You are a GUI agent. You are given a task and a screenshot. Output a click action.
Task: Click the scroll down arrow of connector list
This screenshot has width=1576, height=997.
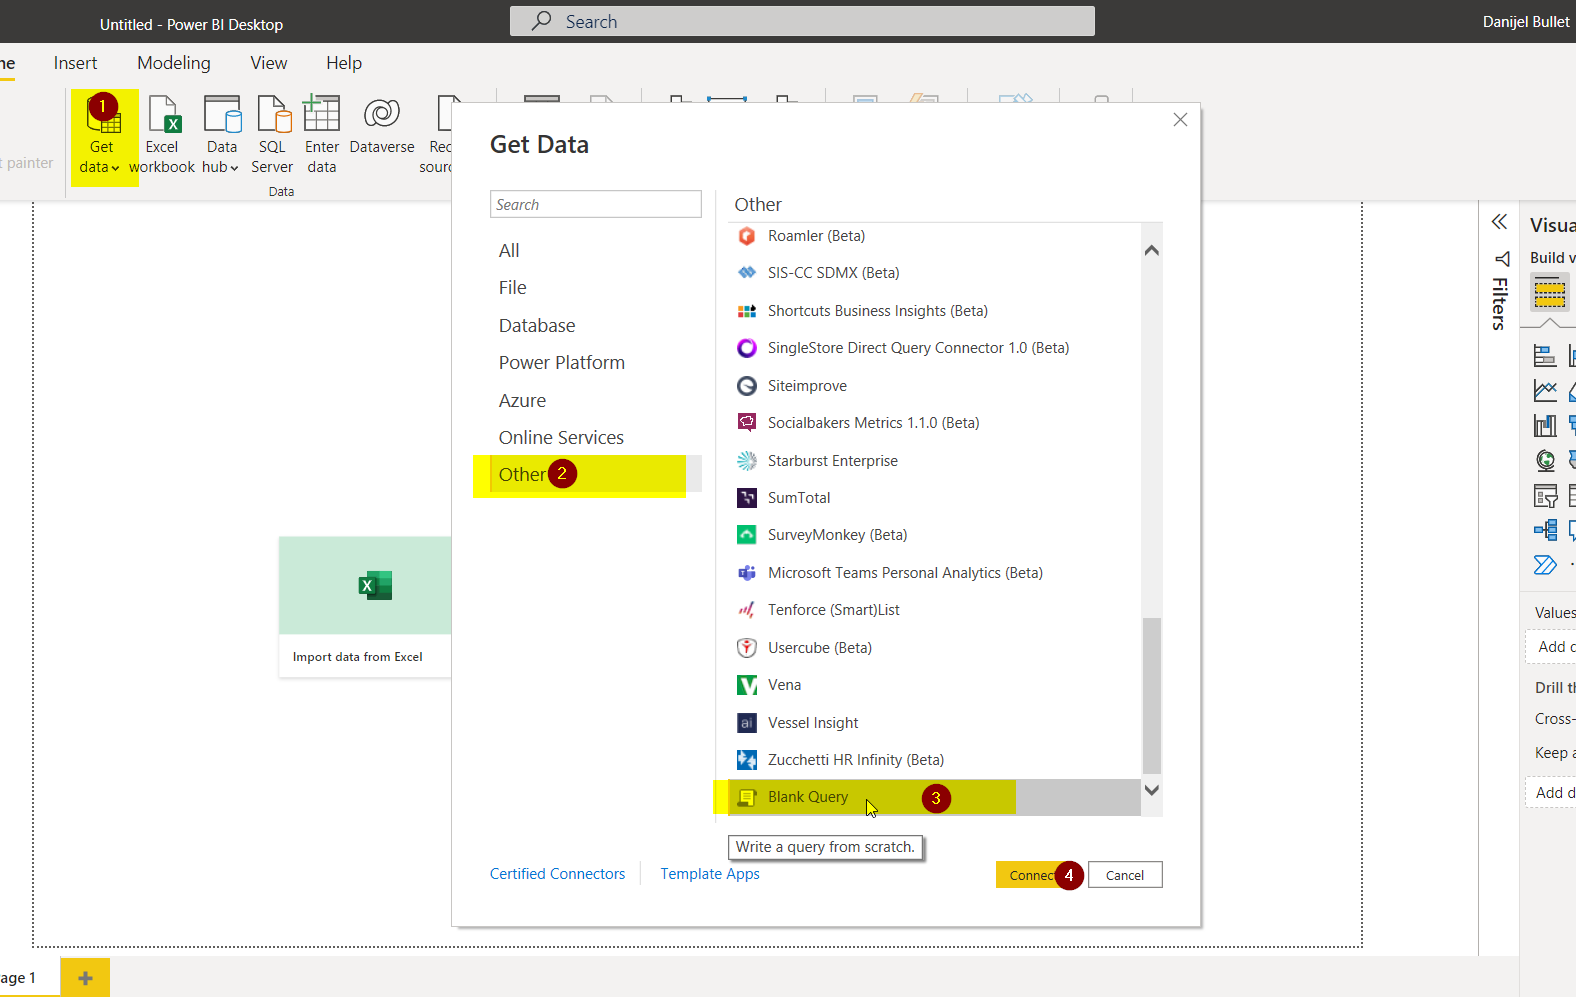point(1152,790)
